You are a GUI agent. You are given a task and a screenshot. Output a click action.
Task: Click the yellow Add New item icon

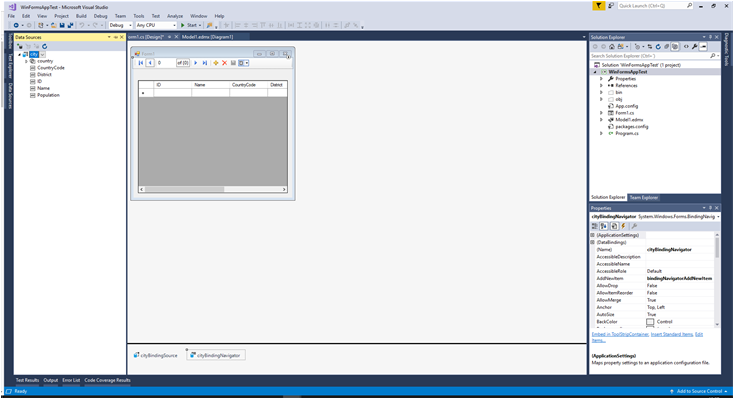pos(216,63)
